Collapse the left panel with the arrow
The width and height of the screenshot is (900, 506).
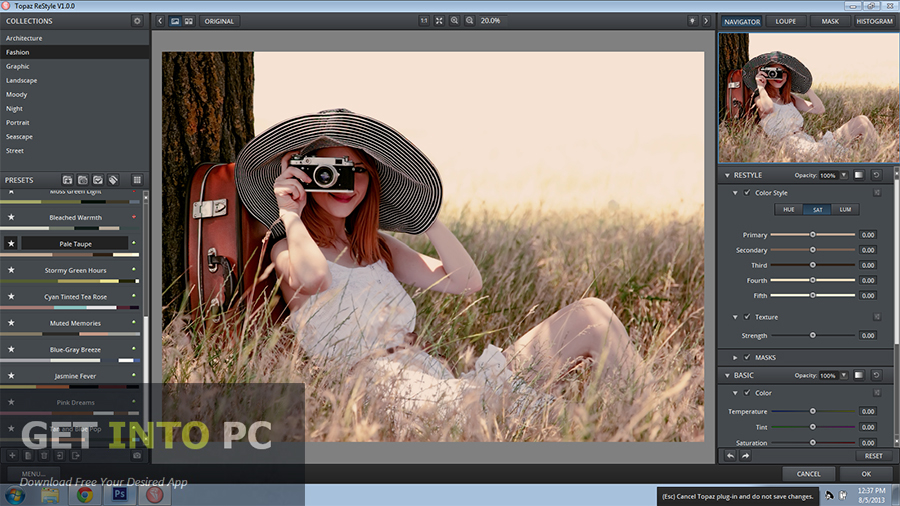click(x=160, y=21)
